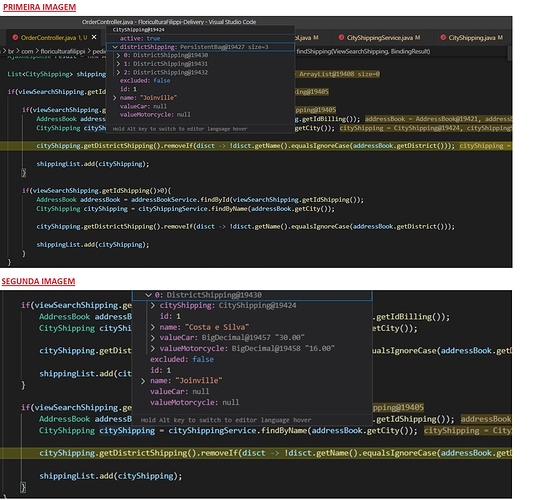
Task: Expand valueMotorcycle BigDecimal "16.00" node
Action: point(153,349)
